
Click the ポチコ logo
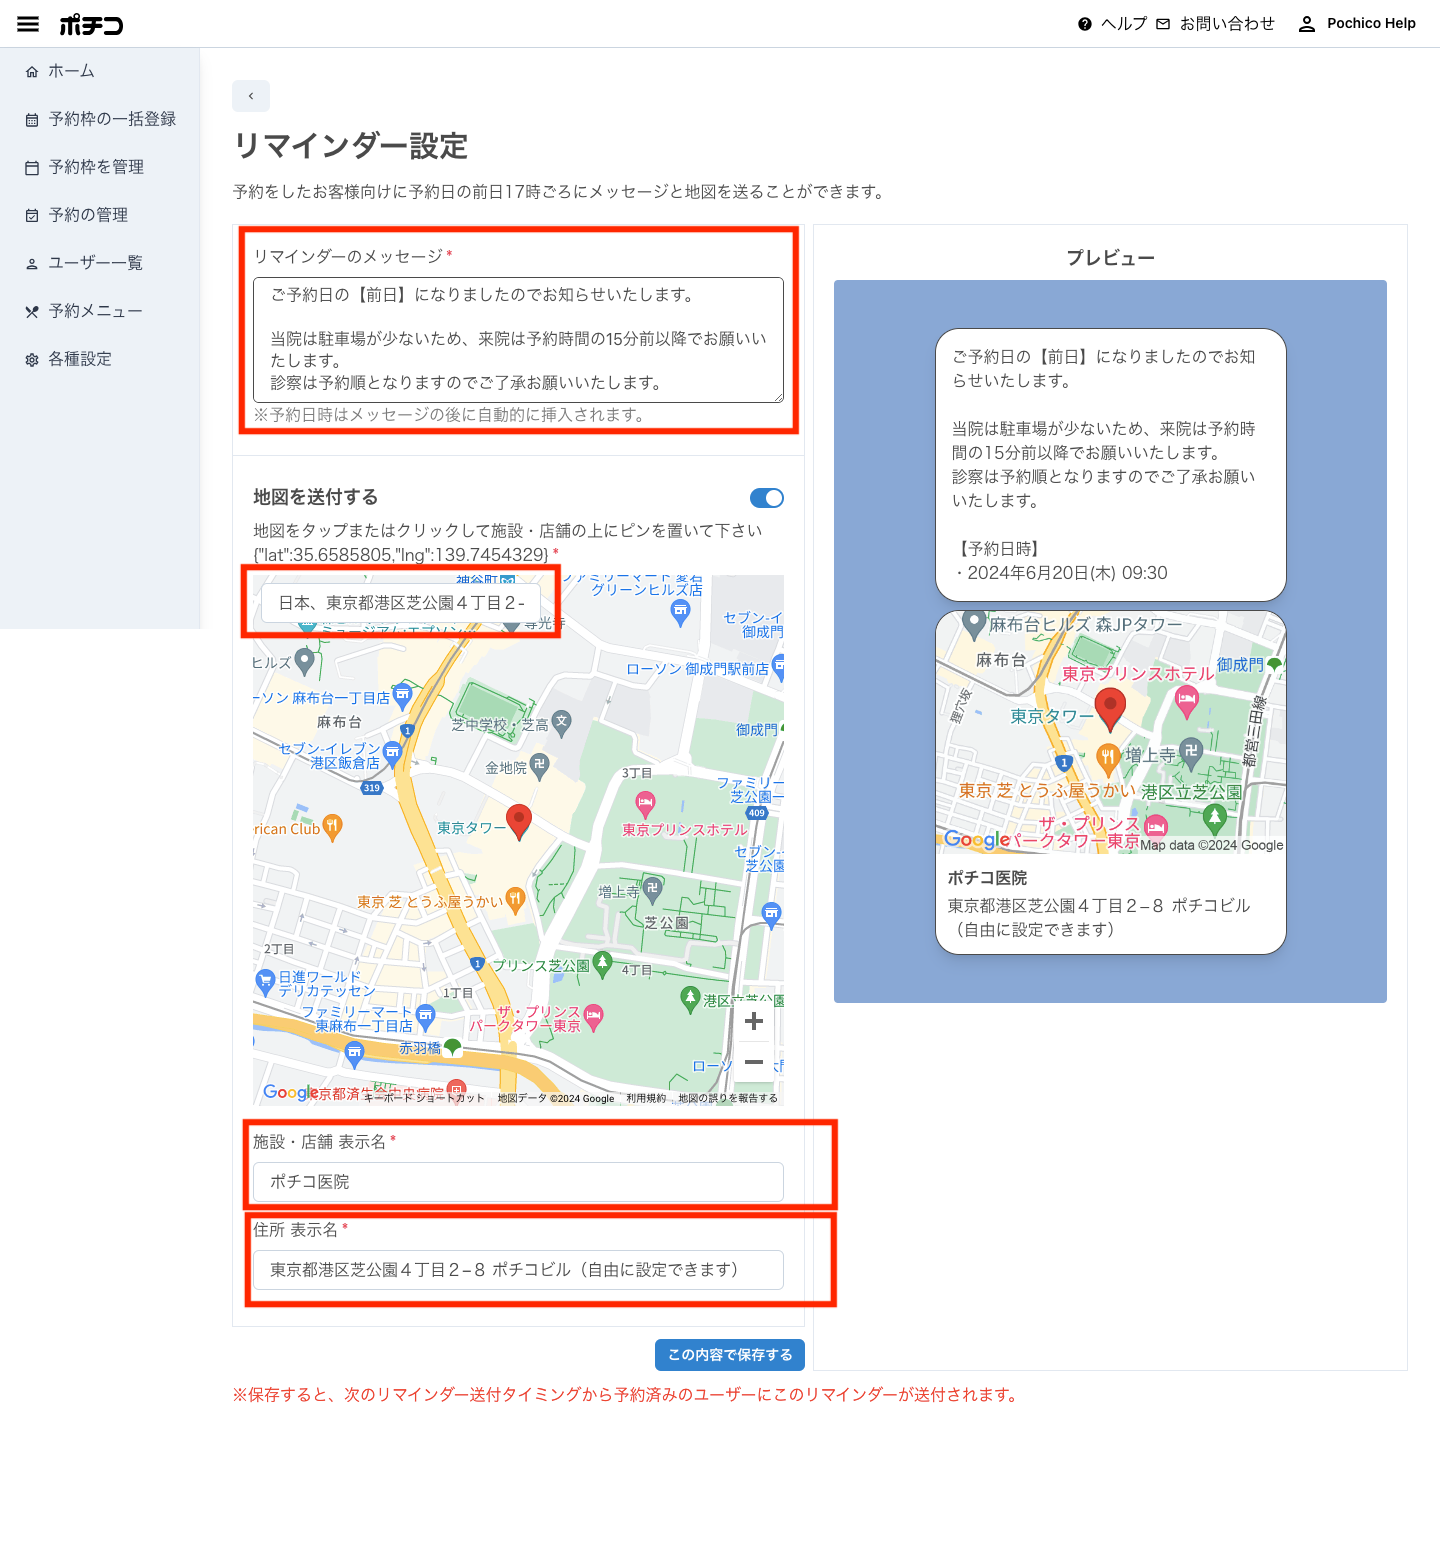91,24
